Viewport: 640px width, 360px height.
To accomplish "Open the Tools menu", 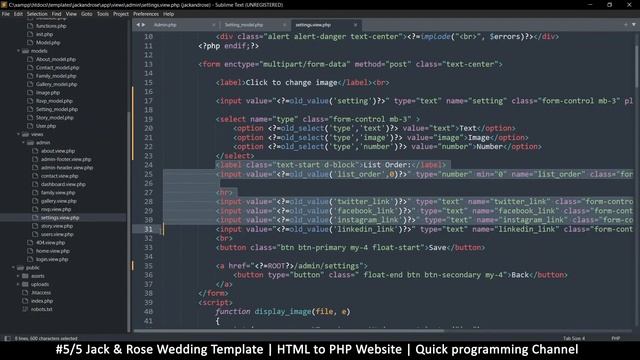I will [103, 14].
